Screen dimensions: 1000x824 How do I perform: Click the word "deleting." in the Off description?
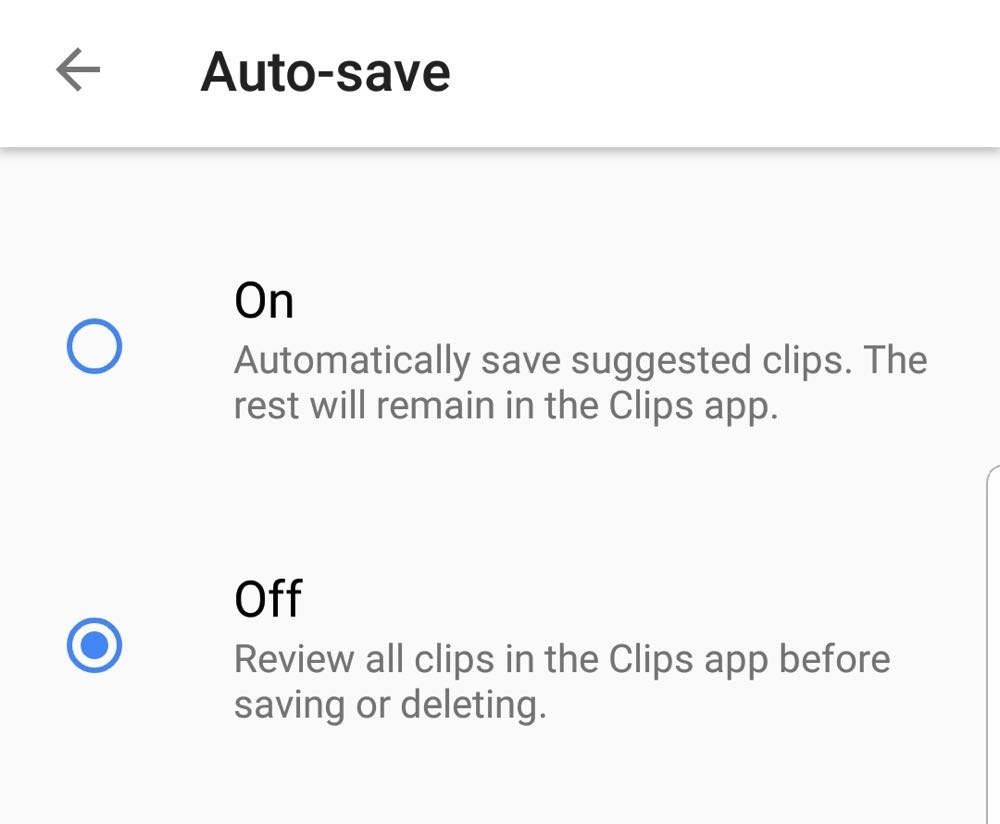pos(473,705)
